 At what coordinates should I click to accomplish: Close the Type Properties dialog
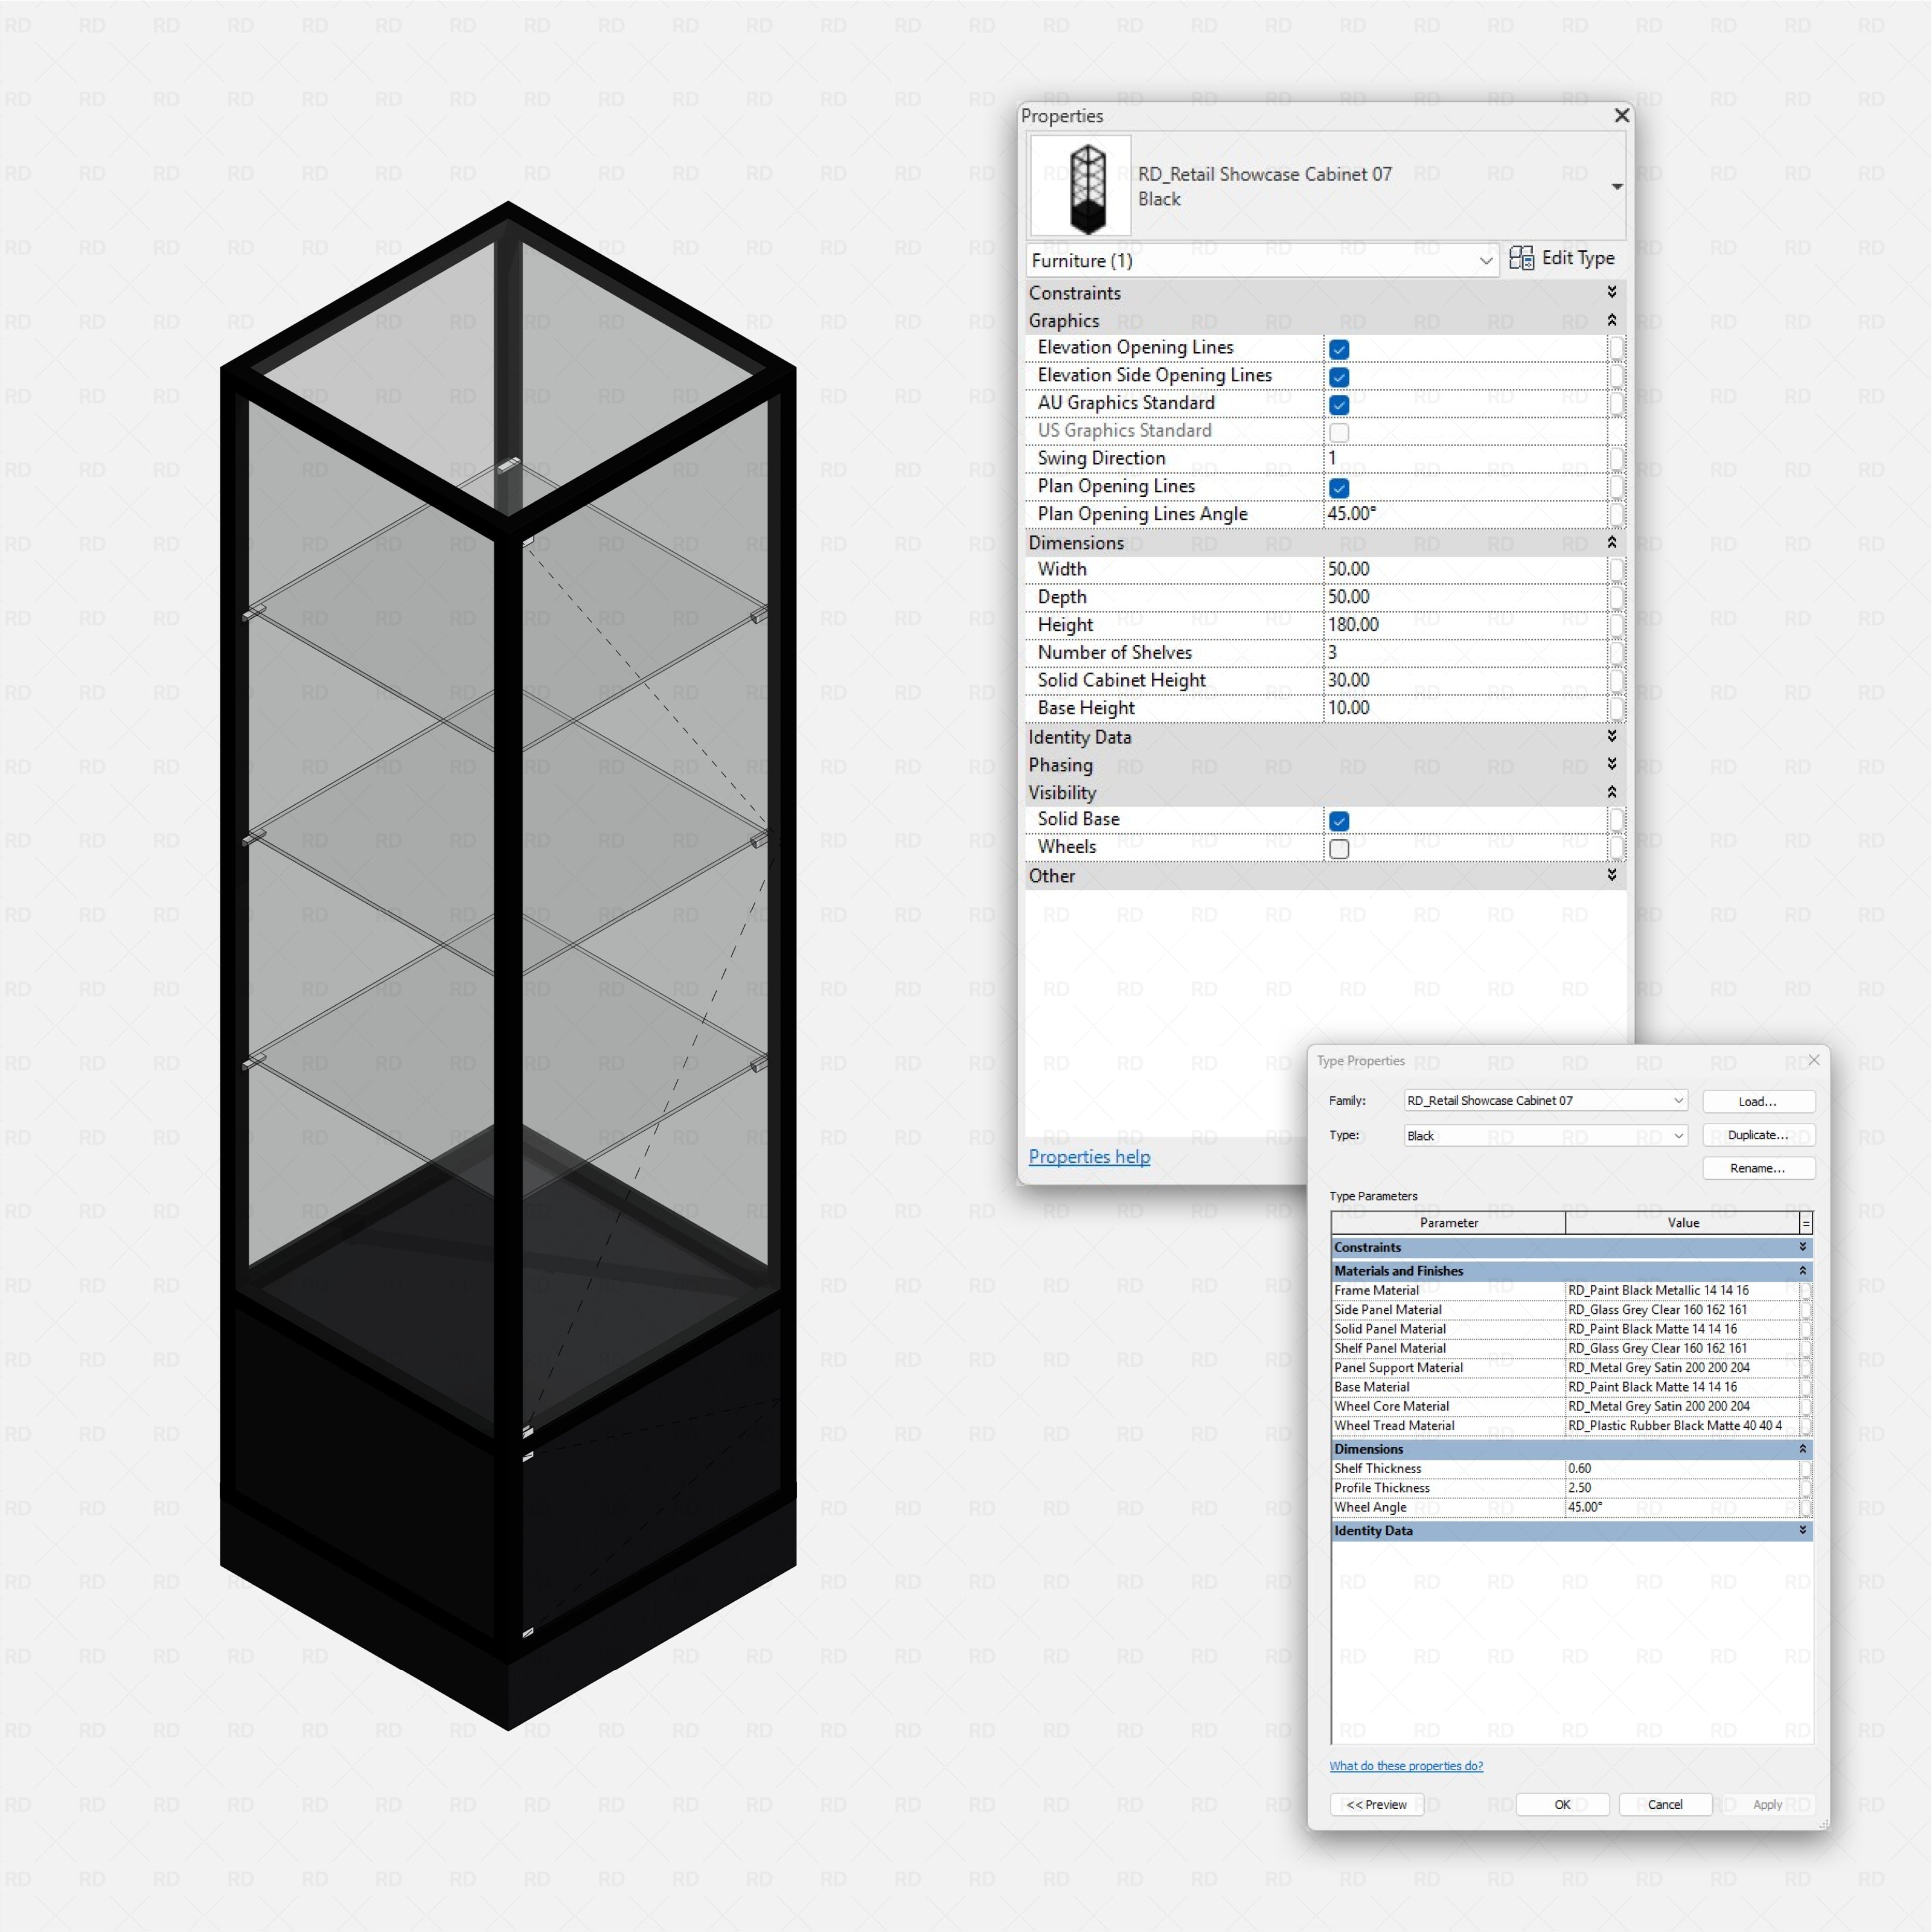click(x=1814, y=1060)
